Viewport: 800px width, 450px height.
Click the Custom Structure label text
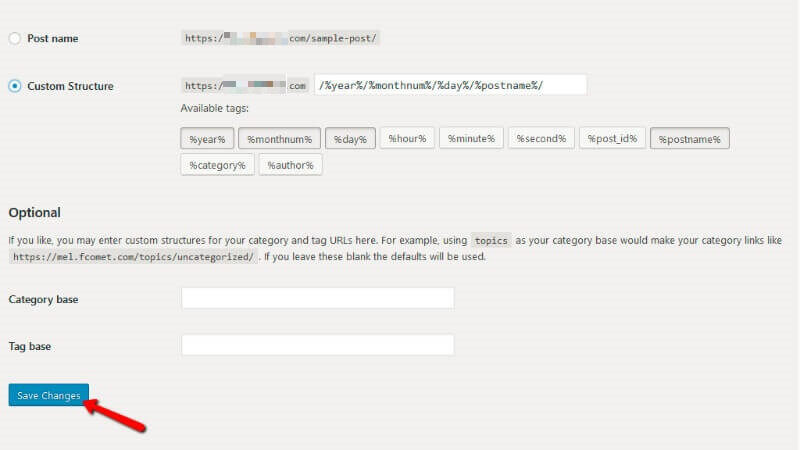point(70,86)
